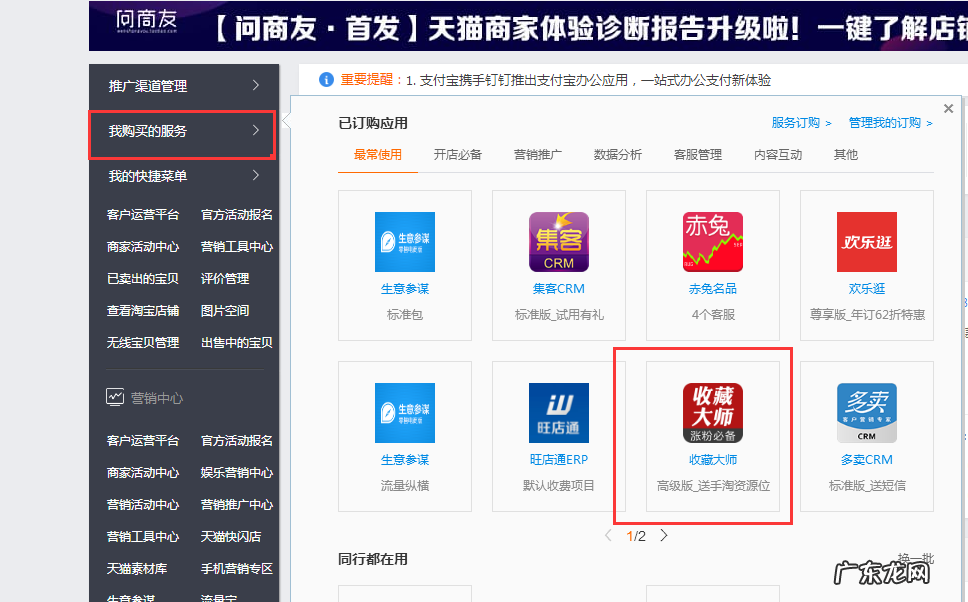This screenshot has height=602, width=968.
Task: Open the 生意参谋 app icon
Action: (x=404, y=241)
